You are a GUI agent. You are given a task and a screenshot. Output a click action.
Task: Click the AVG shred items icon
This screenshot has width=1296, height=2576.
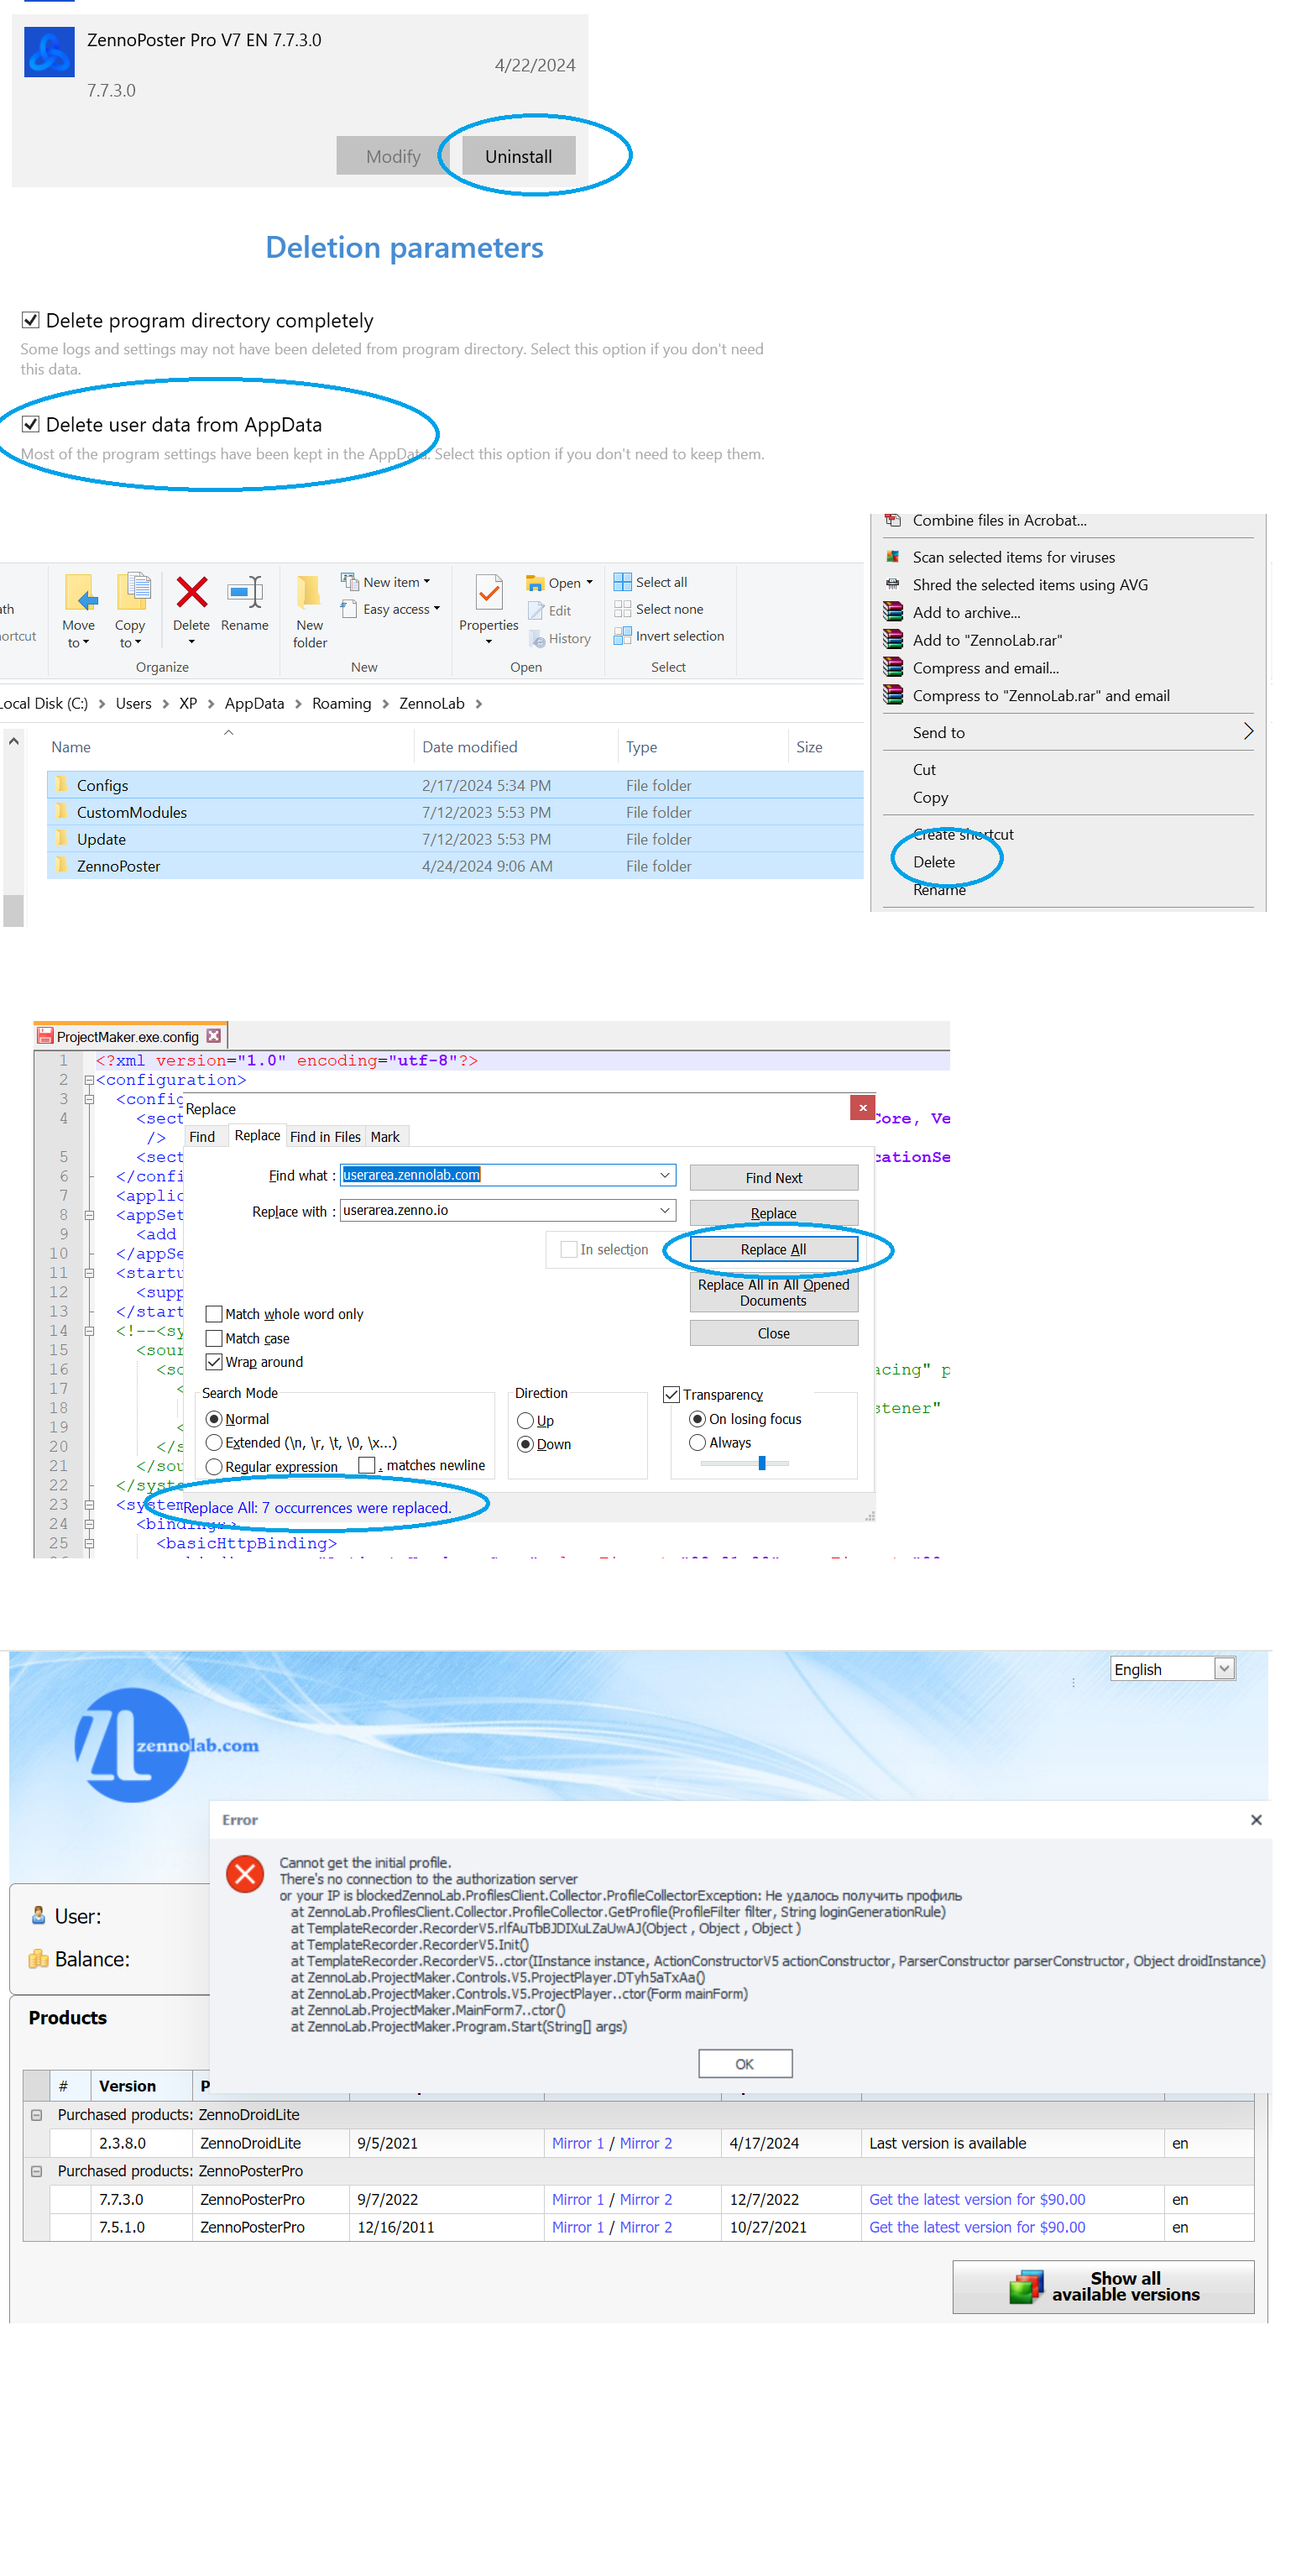tap(893, 585)
